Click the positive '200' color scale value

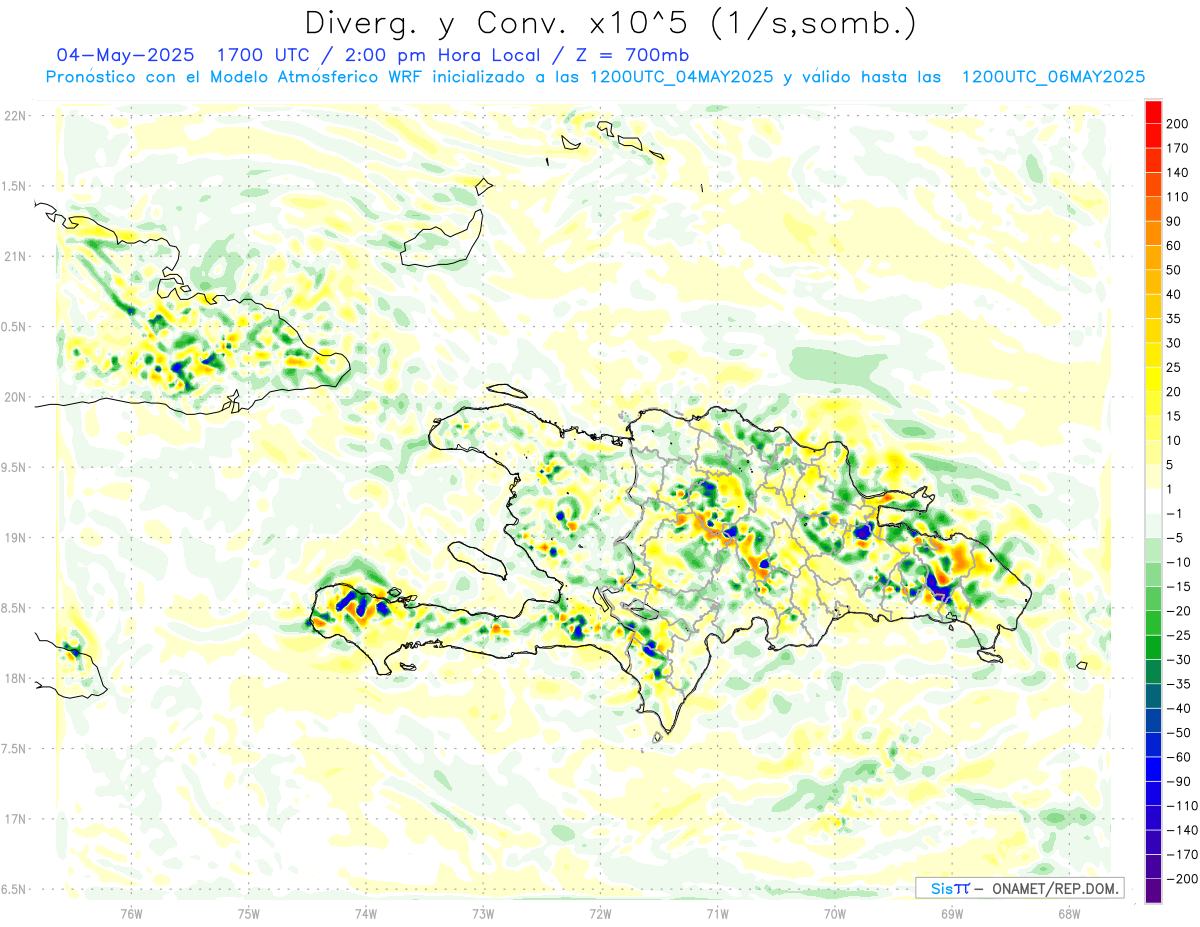(x=1177, y=124)
